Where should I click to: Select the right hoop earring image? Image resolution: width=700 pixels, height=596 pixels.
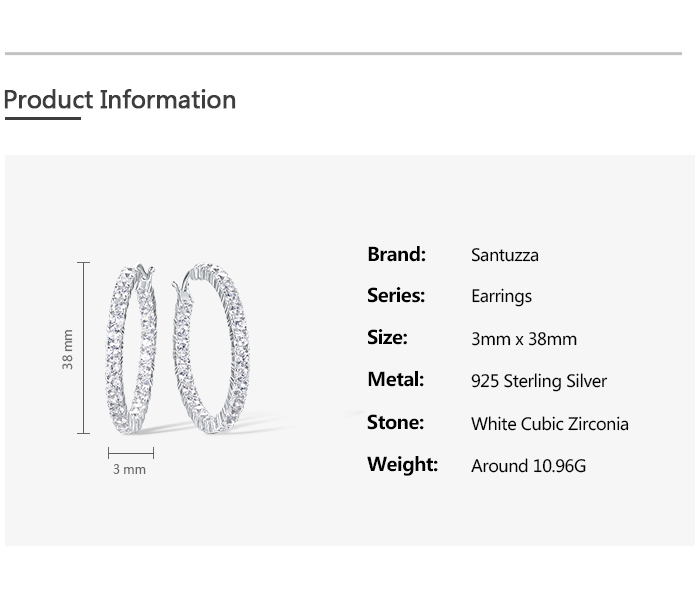pyautogui.click(x=209, y=348)
